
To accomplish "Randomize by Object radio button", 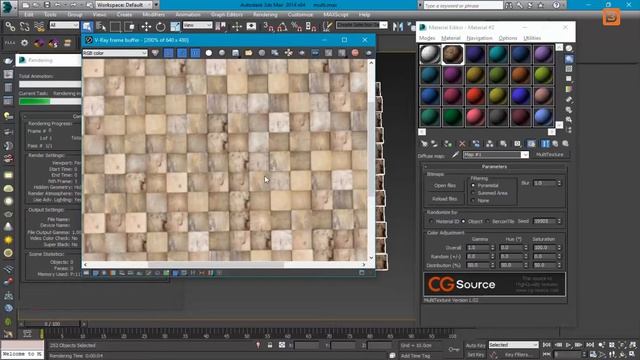I will (x=463, y=221).
